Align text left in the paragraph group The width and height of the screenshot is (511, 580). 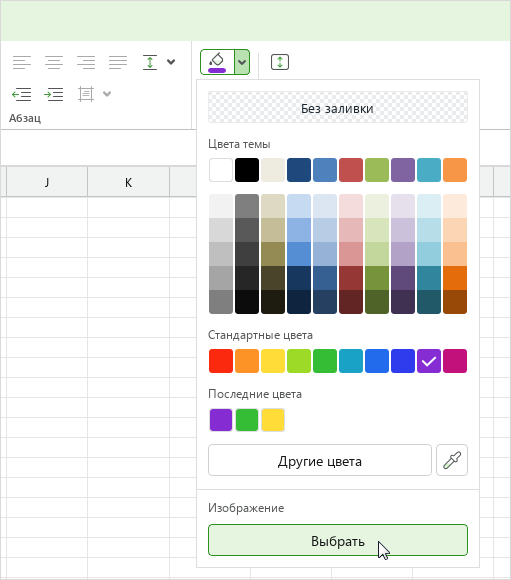(22, 62)
